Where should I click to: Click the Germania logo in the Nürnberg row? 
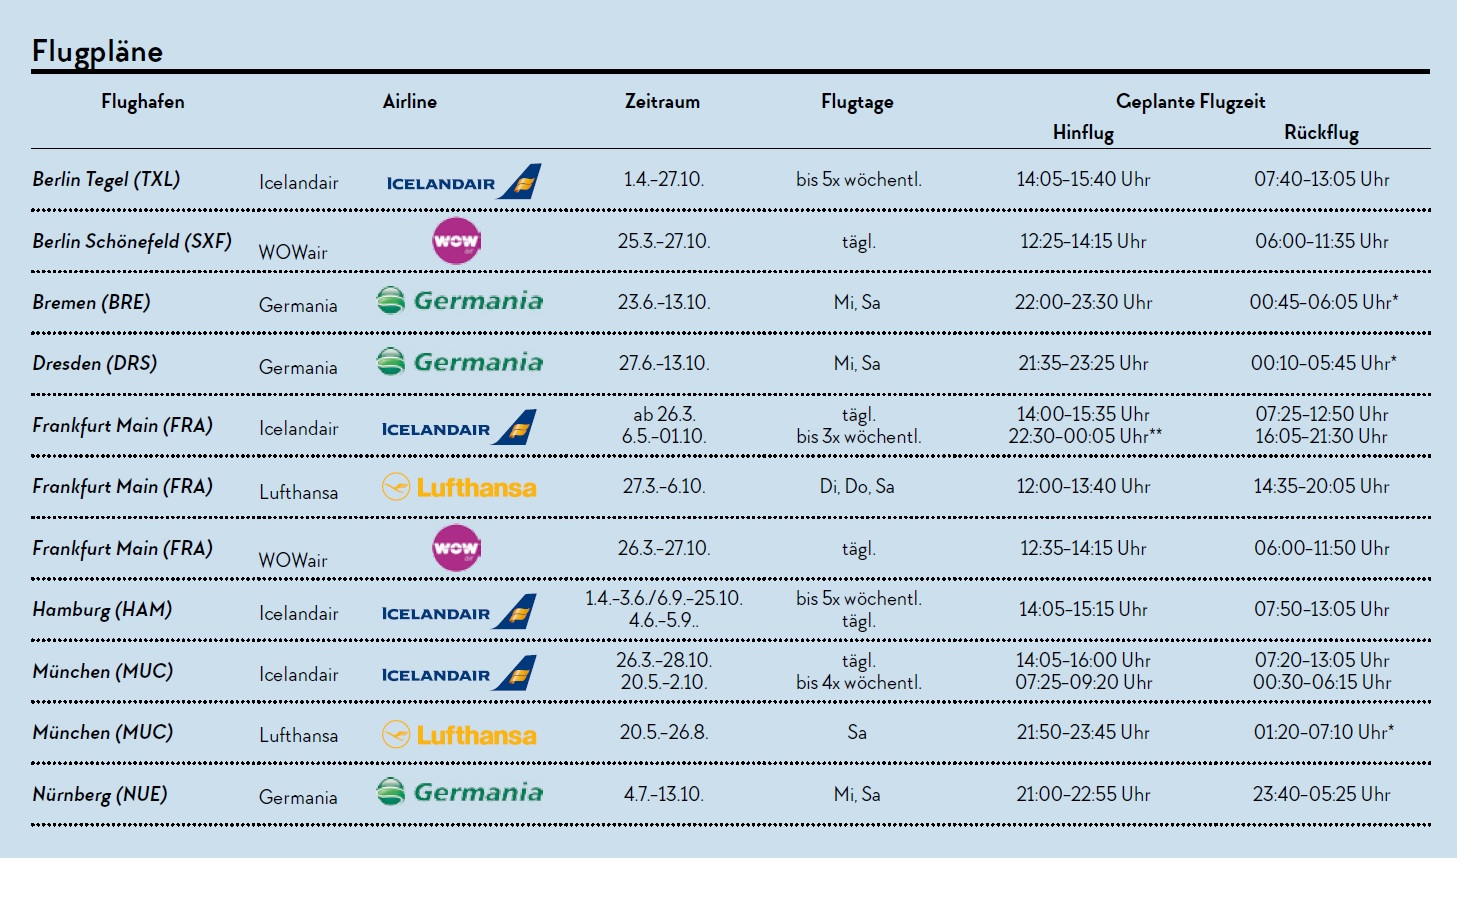(x=460, y=792)
